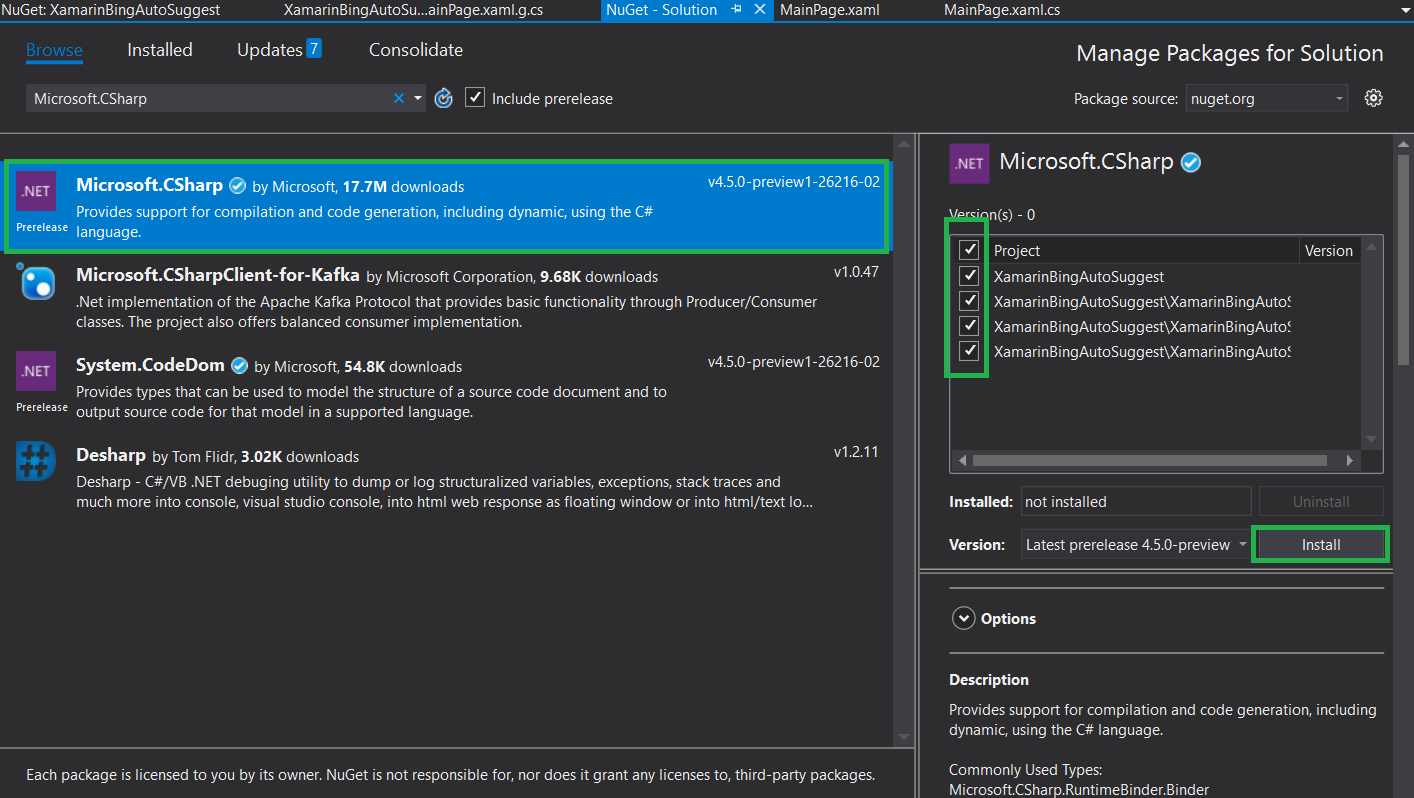Open the Consolidate tab
Image resolution: width=1414 pixels, height=798 pixels.
click(x=416, y=50)
